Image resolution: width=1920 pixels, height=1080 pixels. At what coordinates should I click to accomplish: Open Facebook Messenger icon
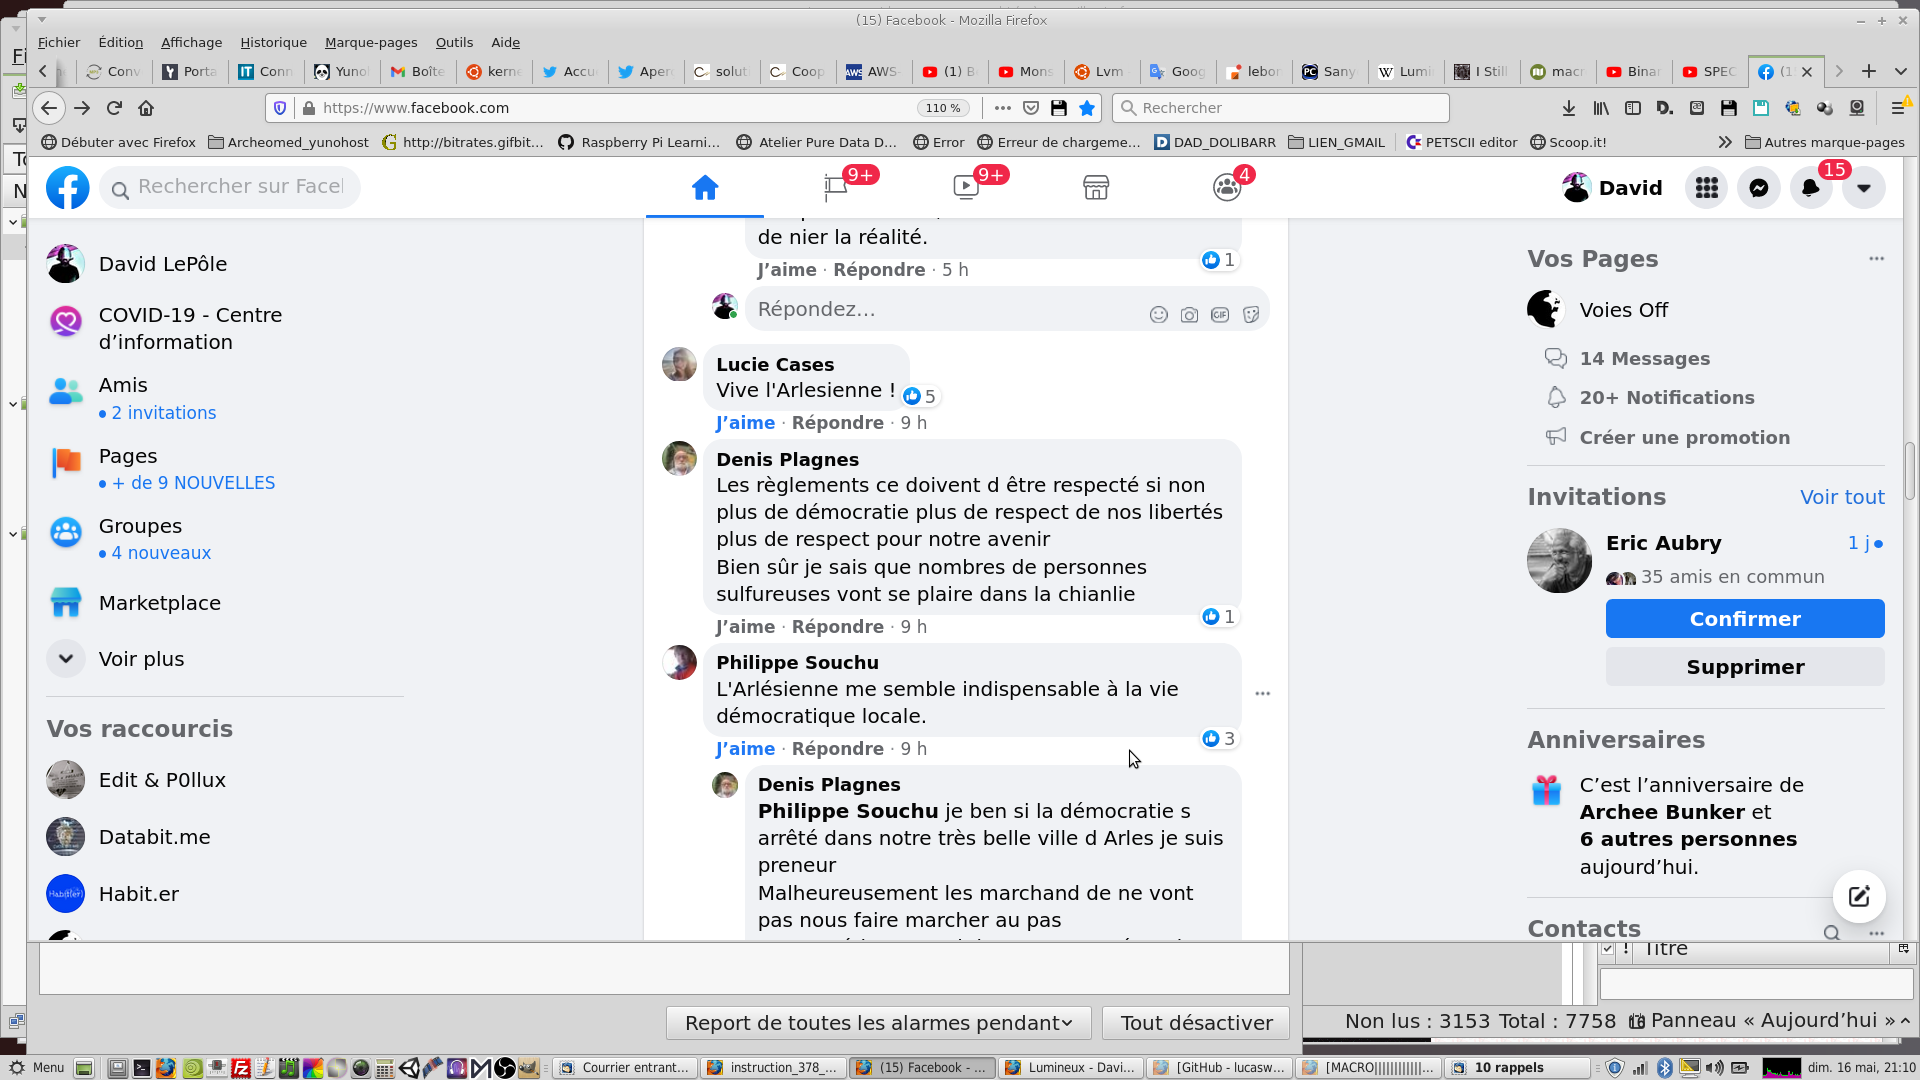click(x=1758, y=188)
